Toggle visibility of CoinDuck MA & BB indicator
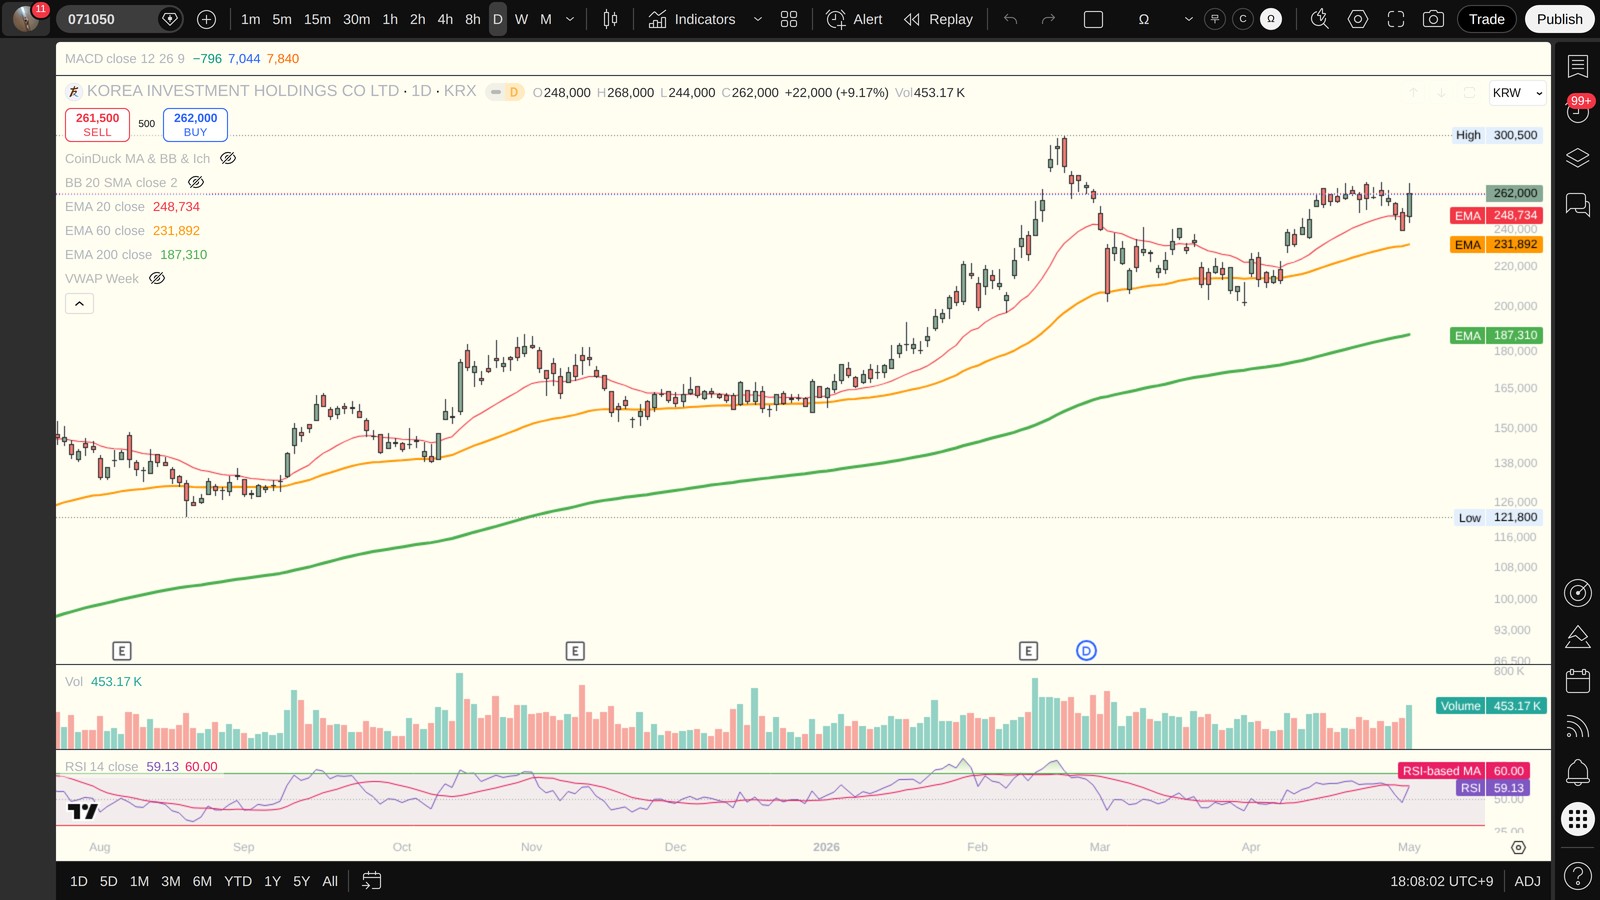Image resolution: width=1600 pixels, height=900 pixels. [228, 158]
